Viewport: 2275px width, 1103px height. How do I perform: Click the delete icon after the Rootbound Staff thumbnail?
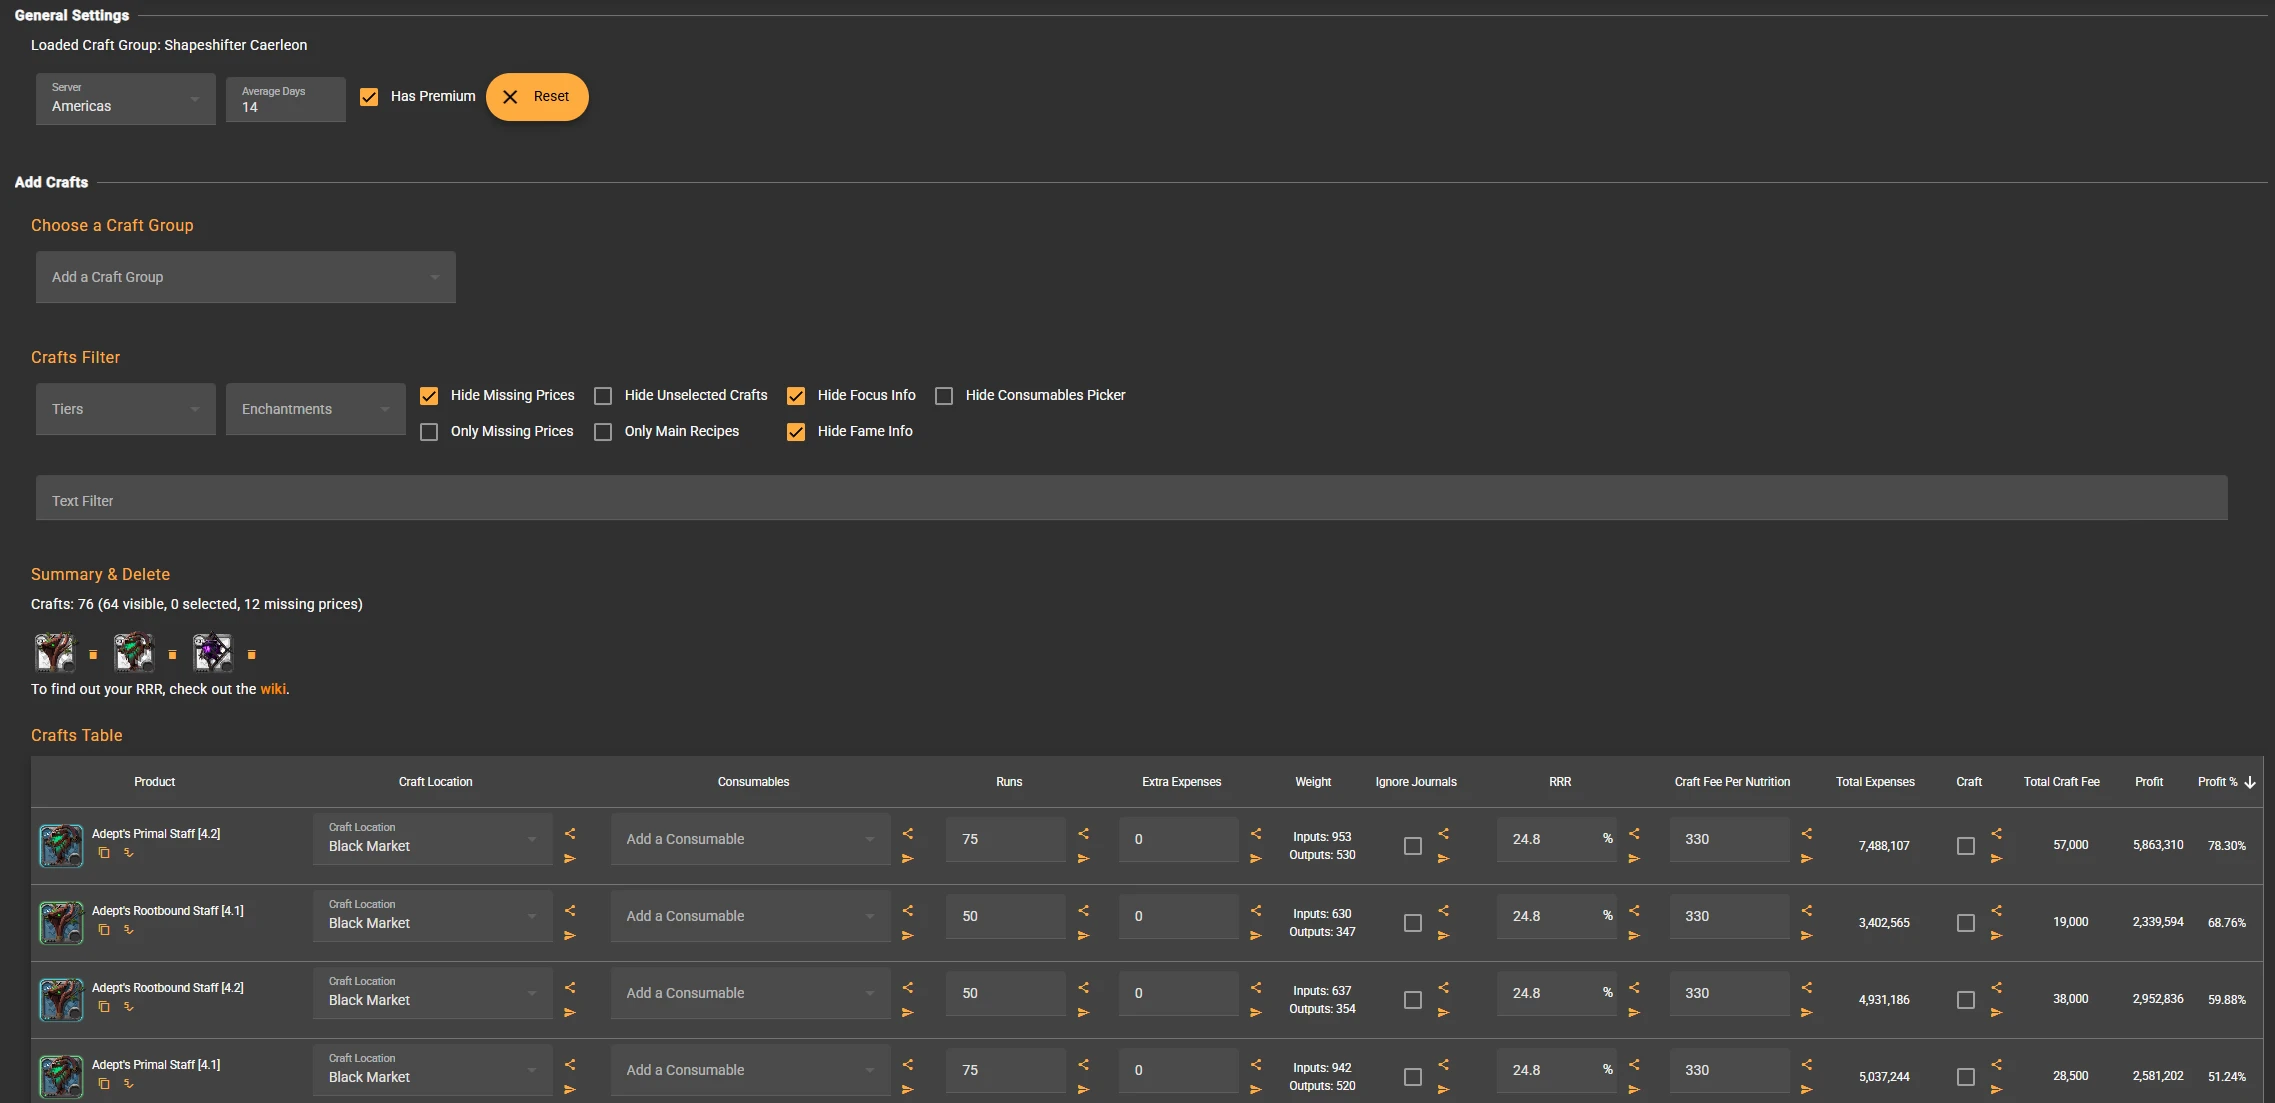[x=93, y=655]
